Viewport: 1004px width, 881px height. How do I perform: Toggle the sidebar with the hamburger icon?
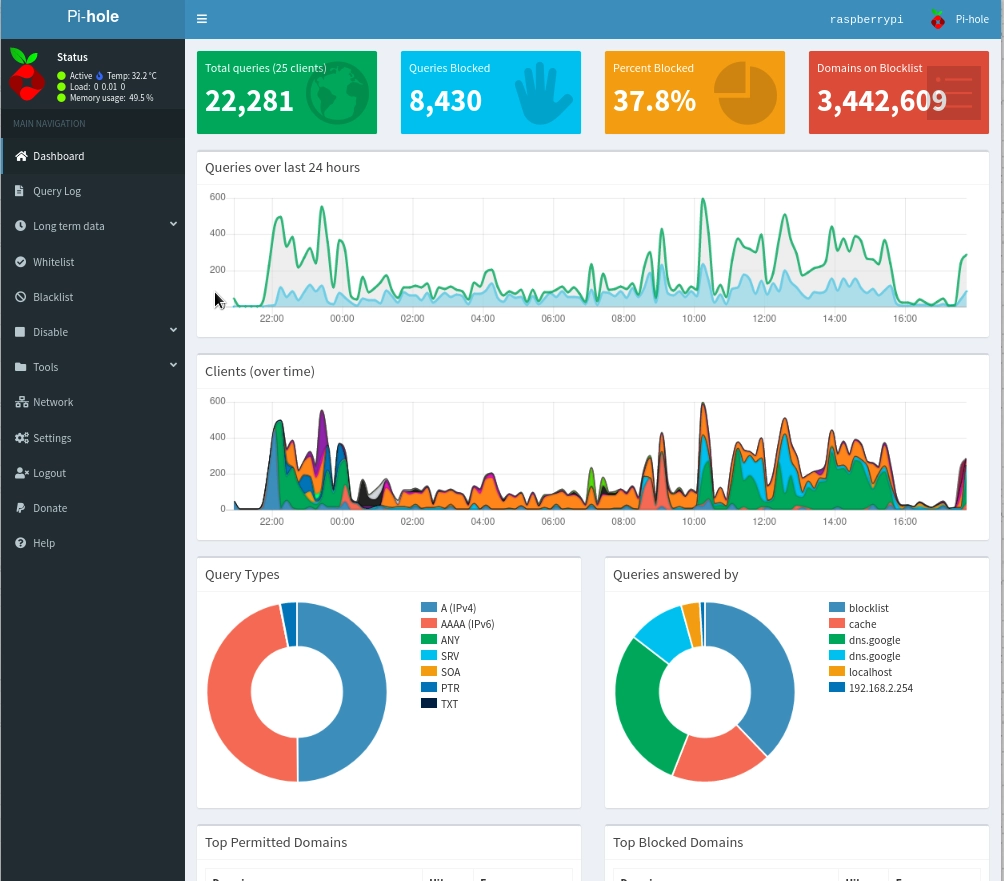click(x=201, y=18)
